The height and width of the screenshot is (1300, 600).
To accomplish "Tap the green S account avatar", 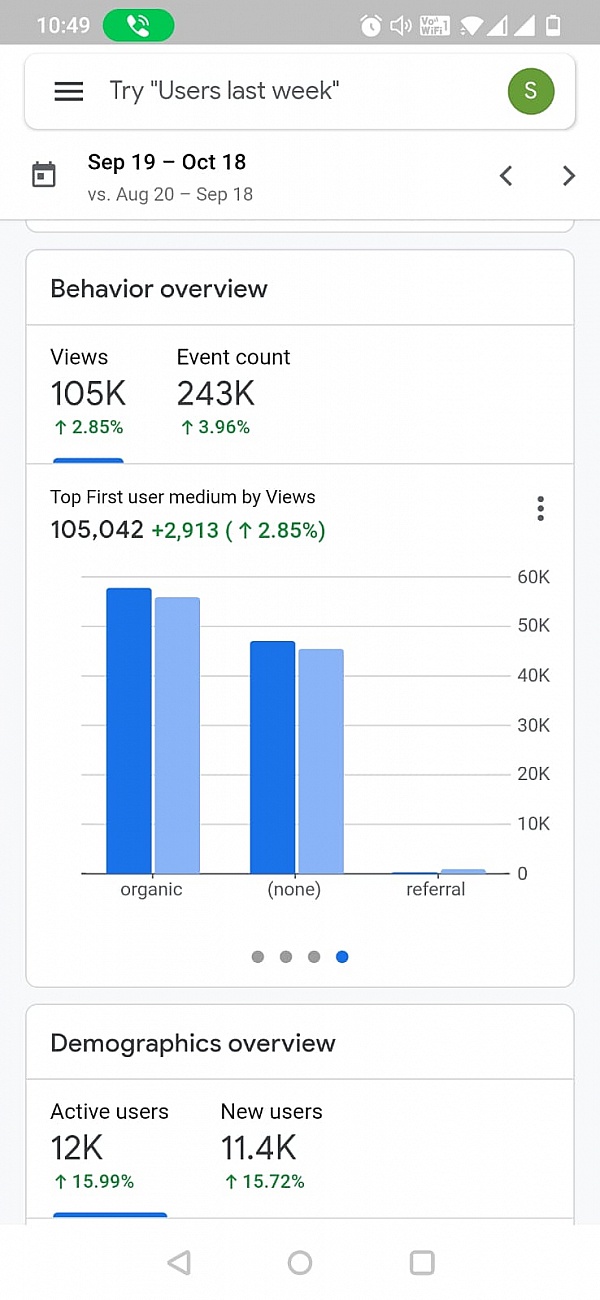I will 530,92.
